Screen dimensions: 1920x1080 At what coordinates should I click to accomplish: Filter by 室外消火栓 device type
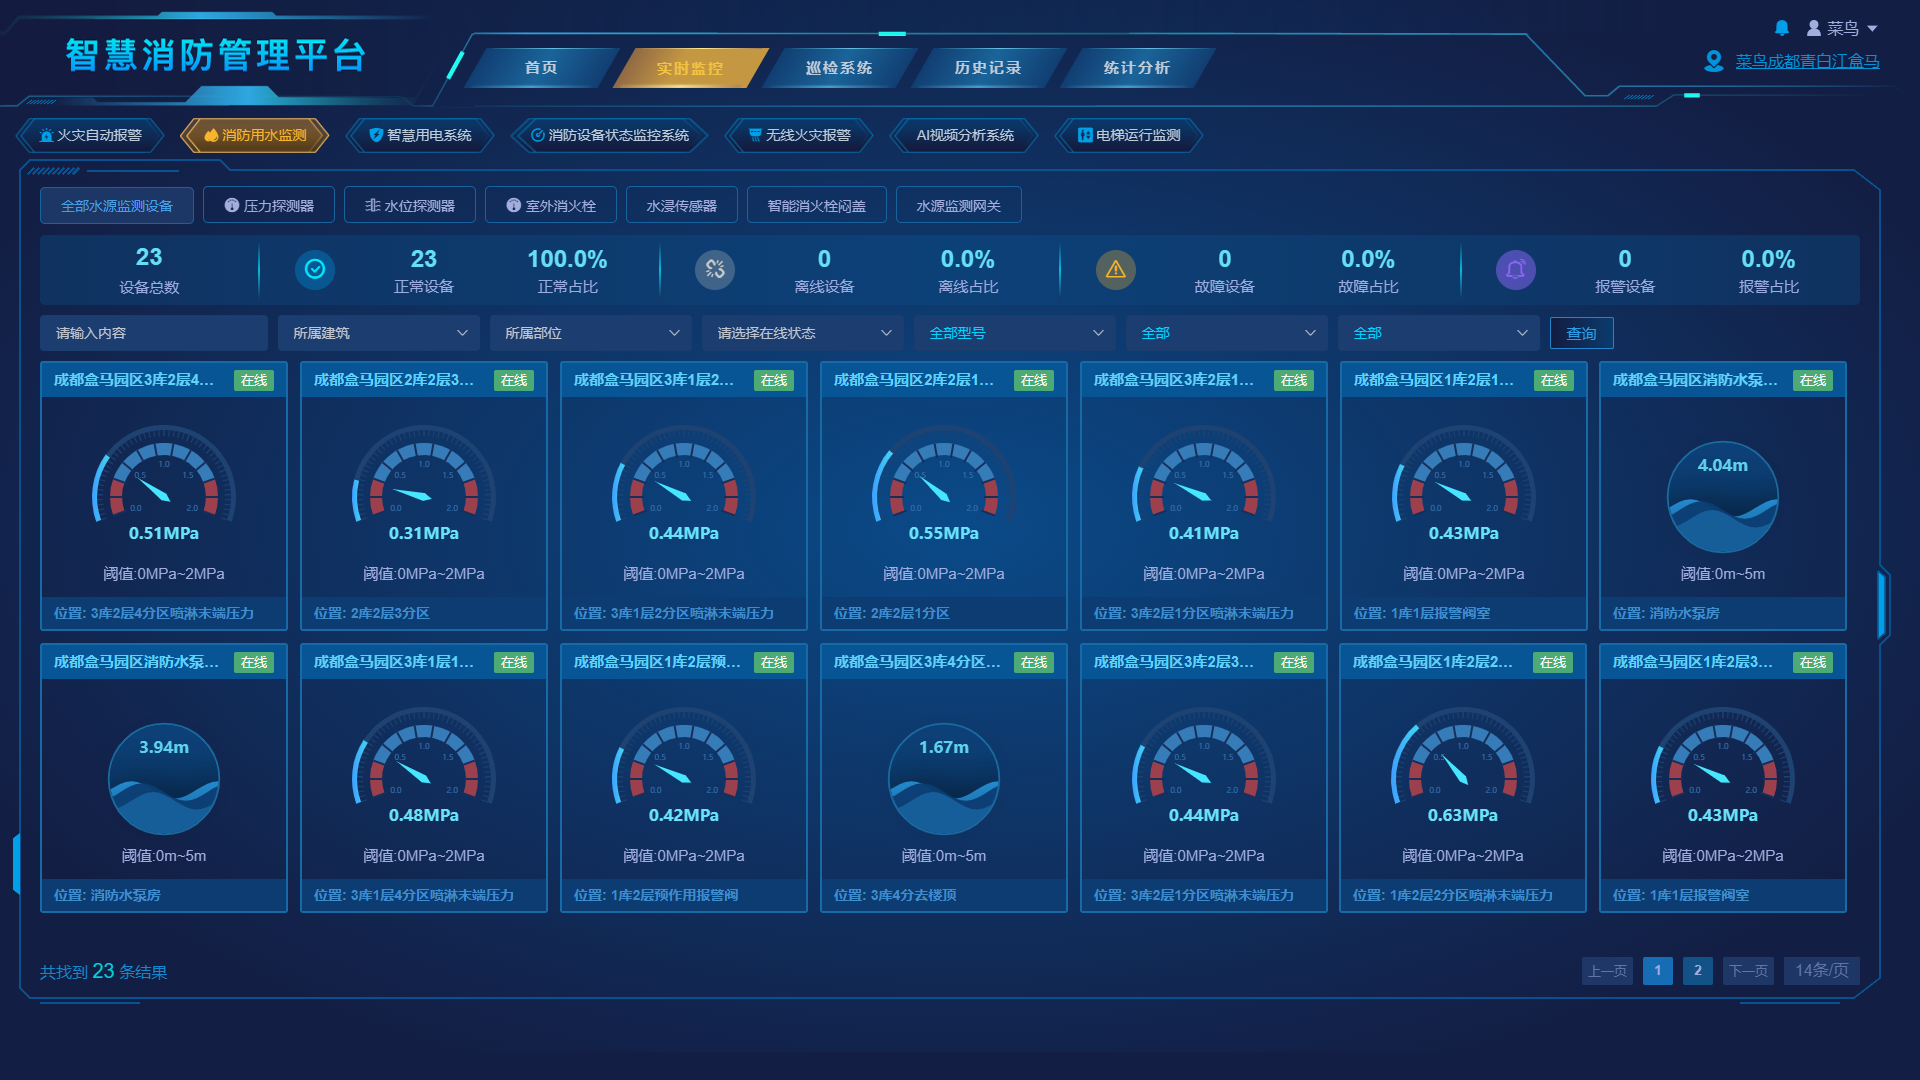point(551,205)
